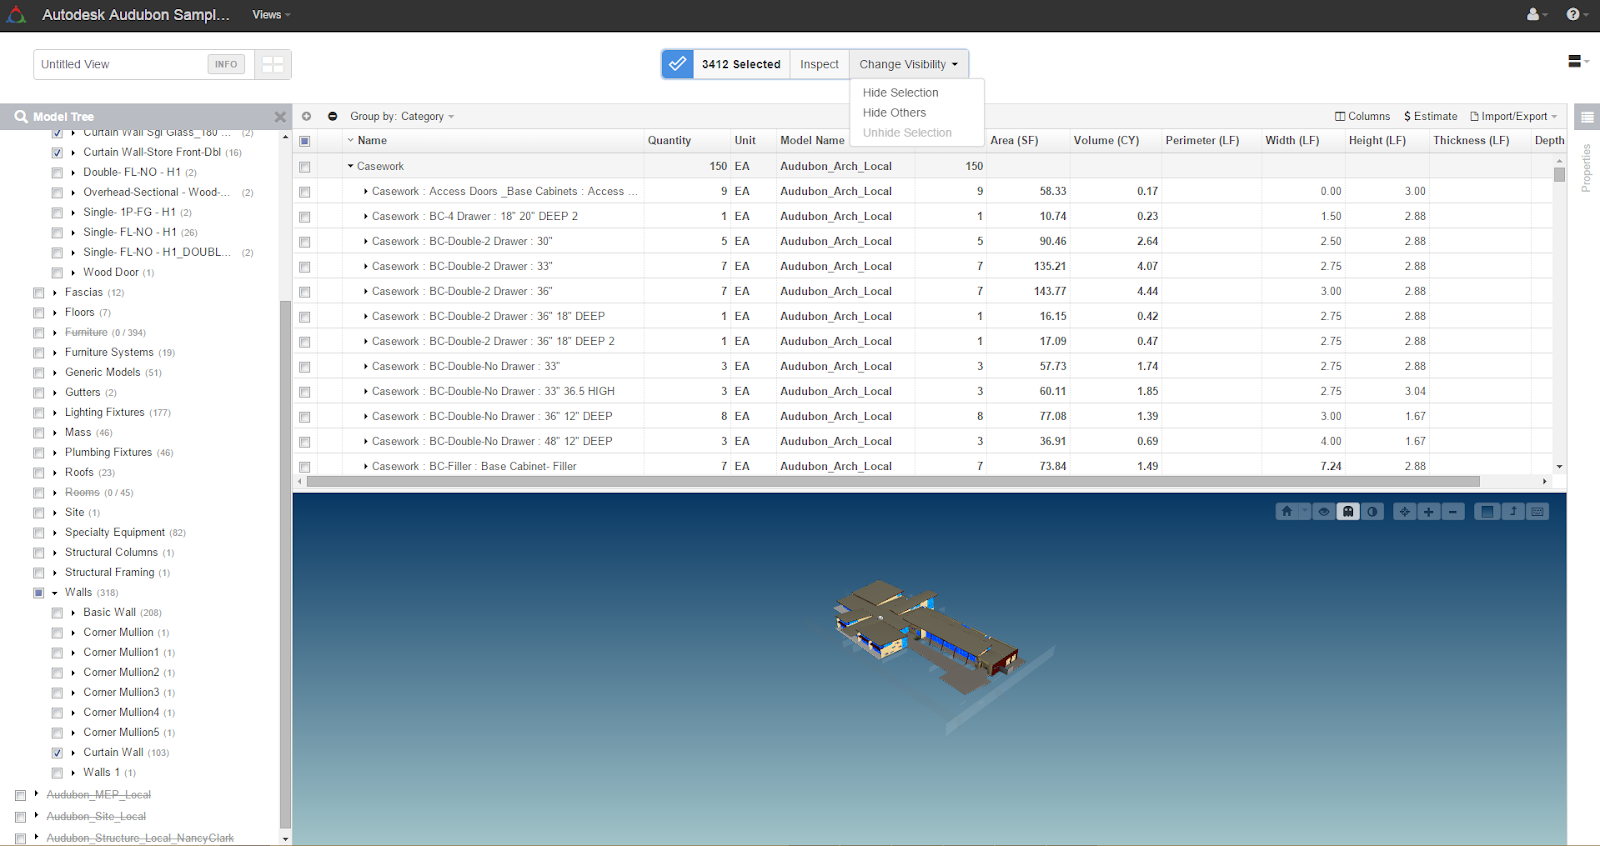
Task: Expand the Casework BC-Filler row
Action: click(x=366, y=466)
